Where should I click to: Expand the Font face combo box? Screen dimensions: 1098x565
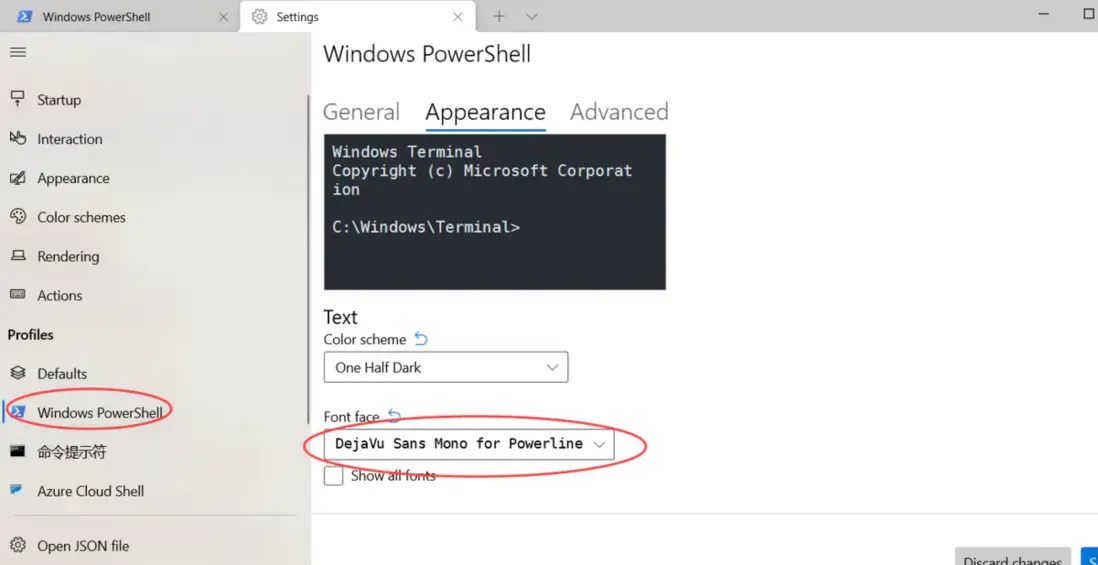pyautogui.click(x=469, y=444)
